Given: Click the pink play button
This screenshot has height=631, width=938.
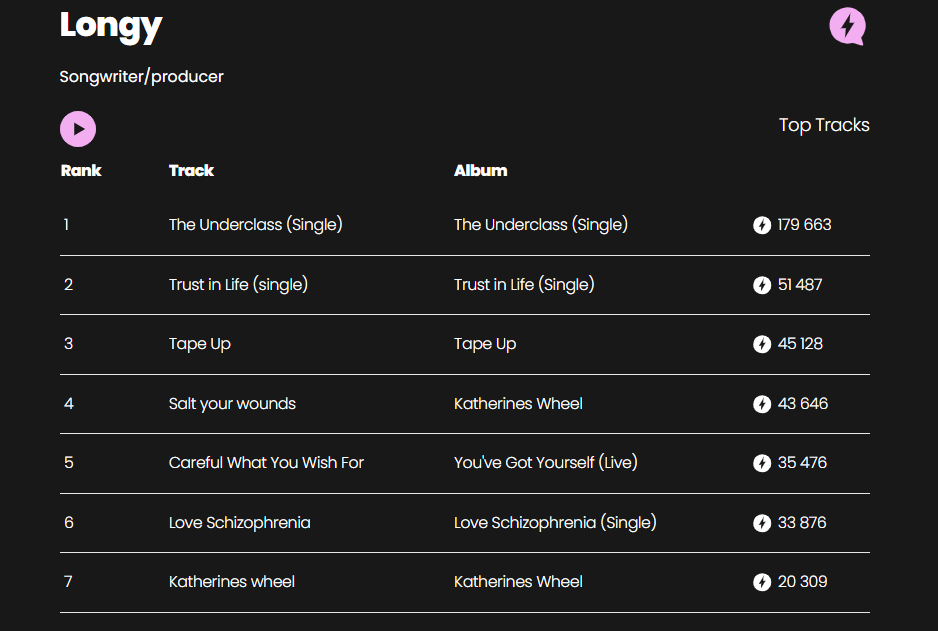Looking at the screenshot, I should coord(78,129).
